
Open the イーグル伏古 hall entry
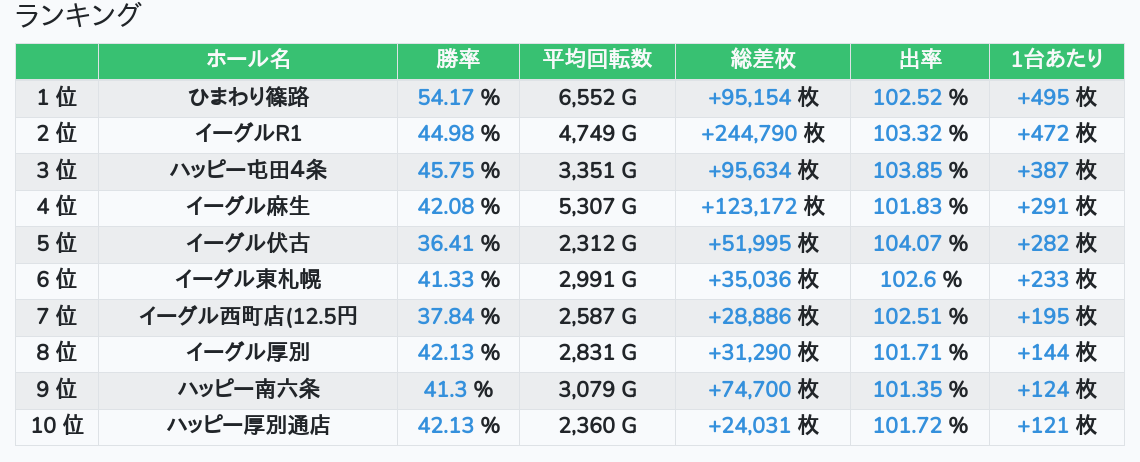click(x=248, y=243)
